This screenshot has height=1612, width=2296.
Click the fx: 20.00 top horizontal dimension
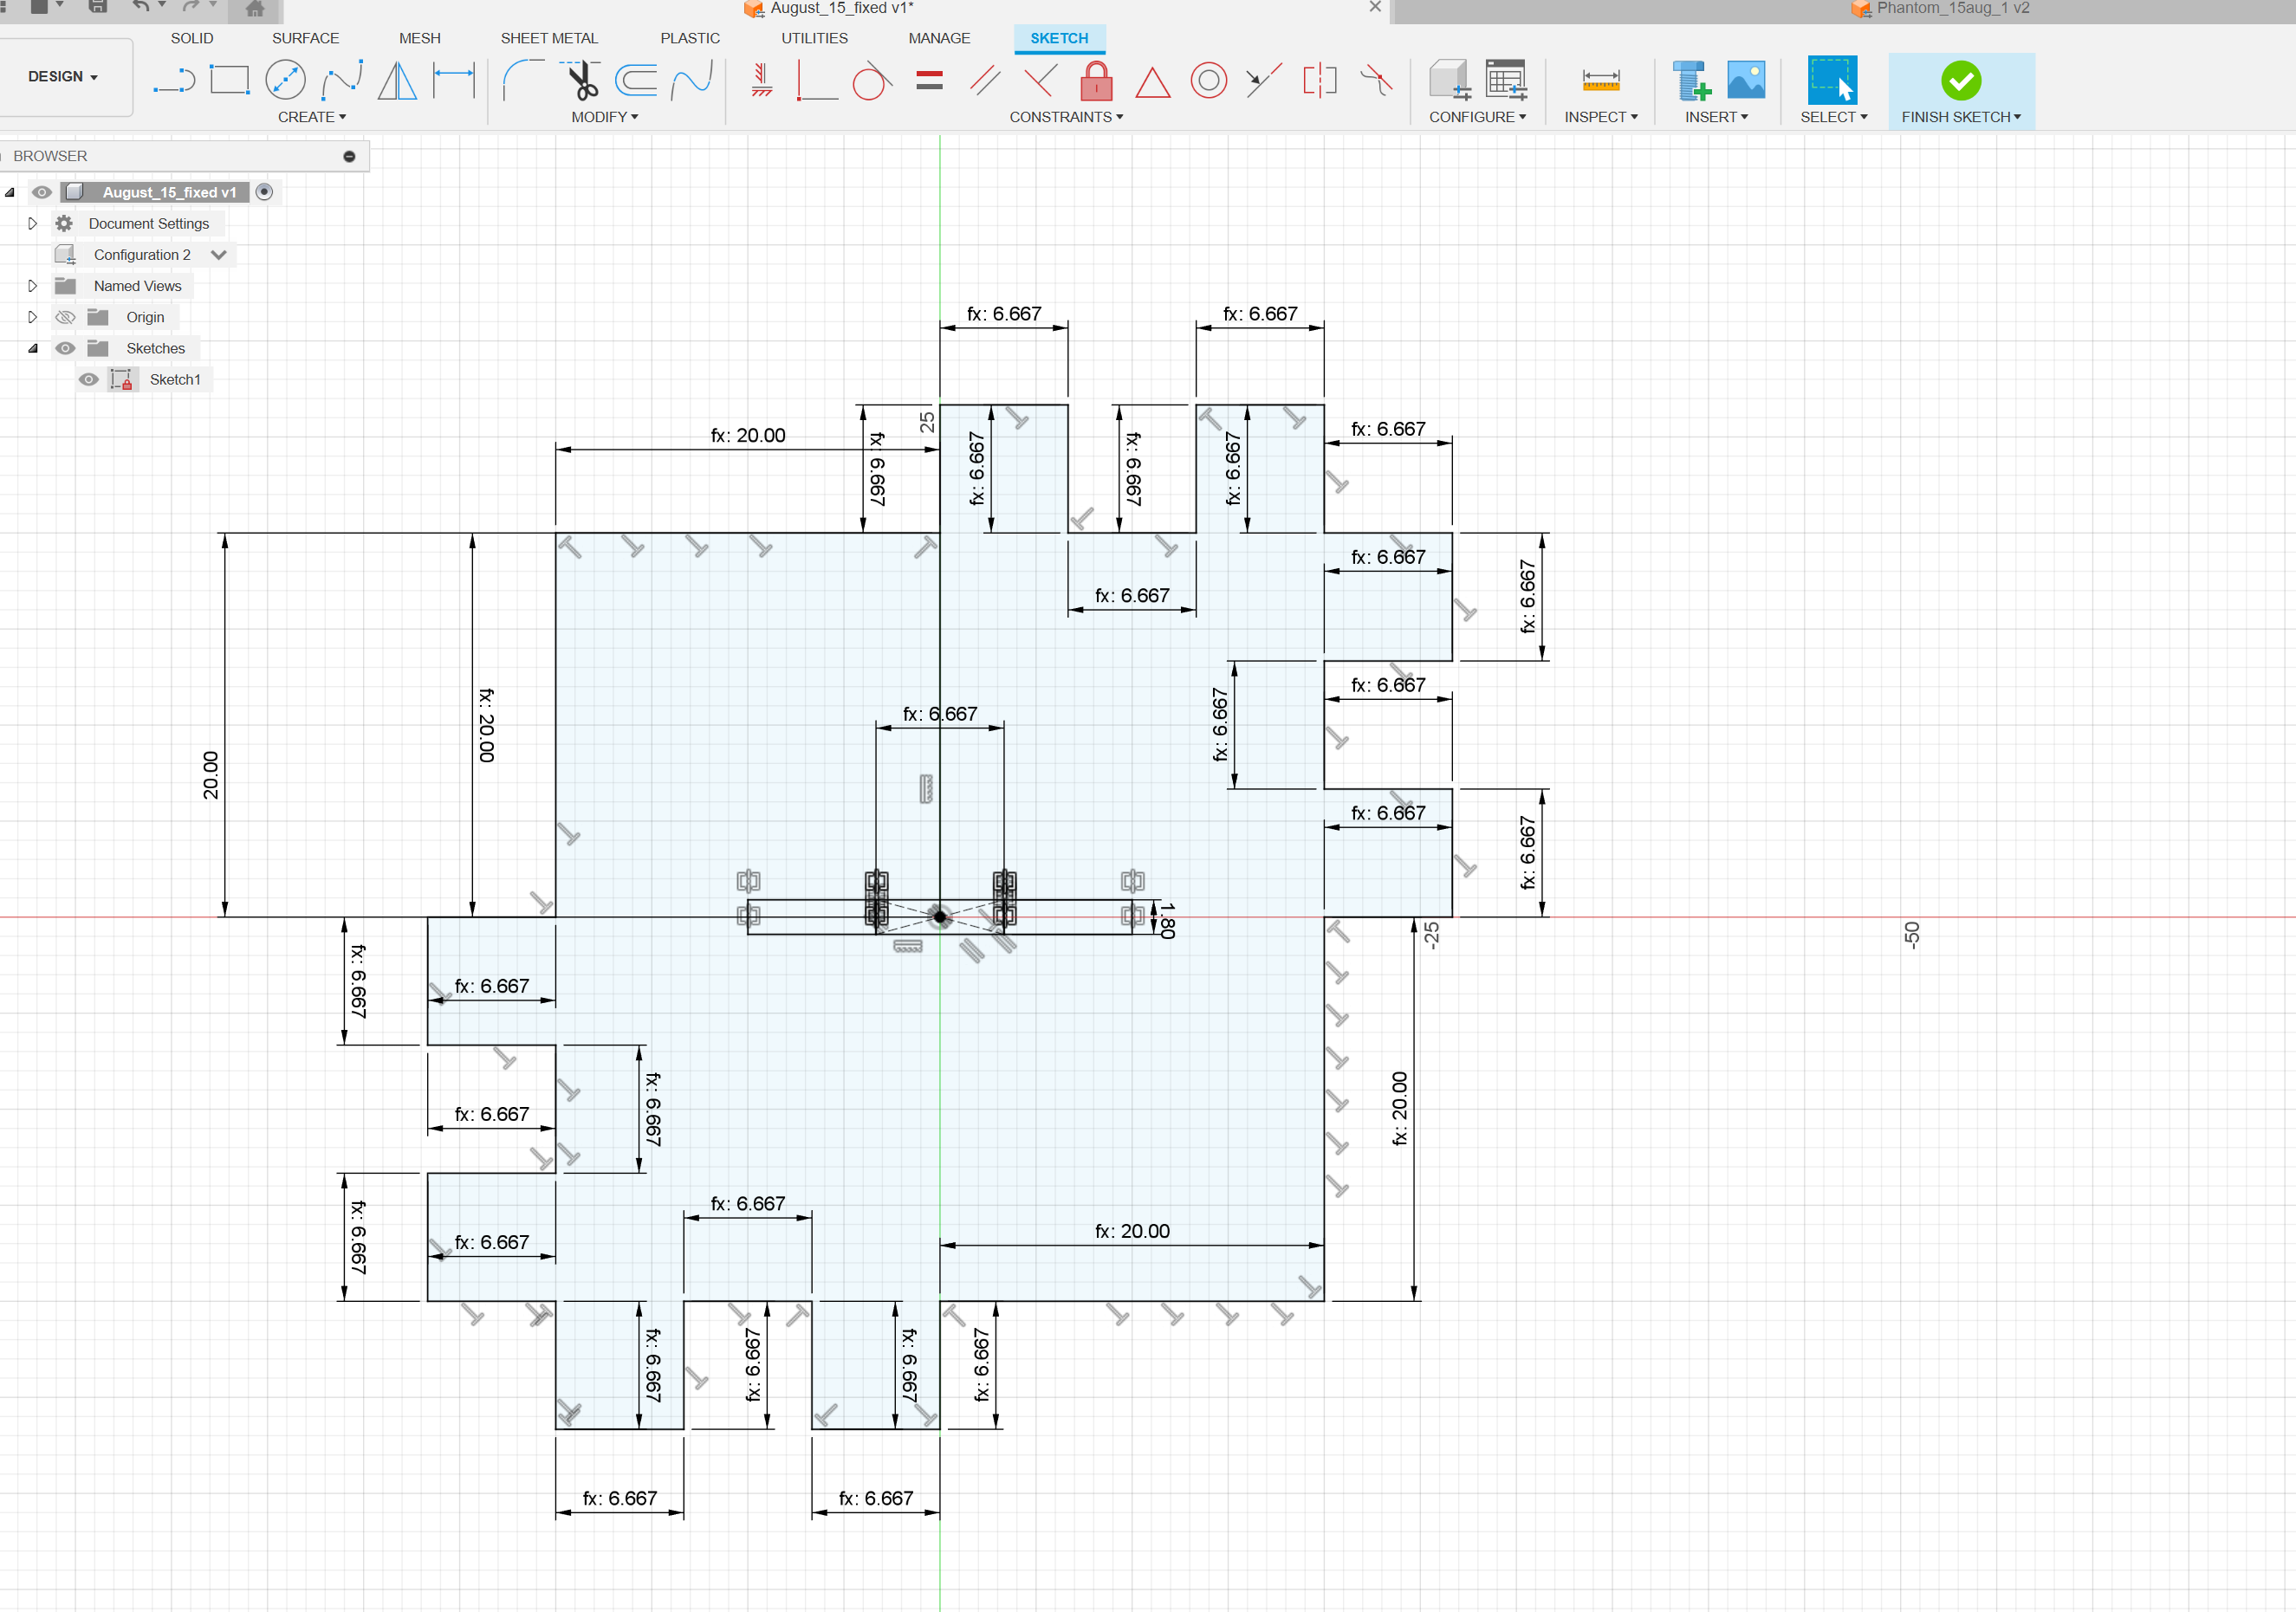click(748, 435)
